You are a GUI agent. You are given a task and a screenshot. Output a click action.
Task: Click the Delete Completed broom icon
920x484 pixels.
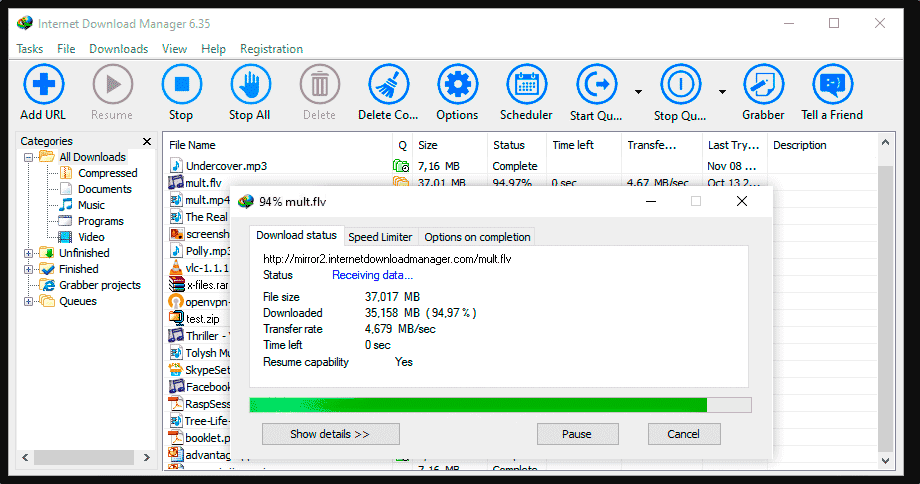tap(388, 85)
